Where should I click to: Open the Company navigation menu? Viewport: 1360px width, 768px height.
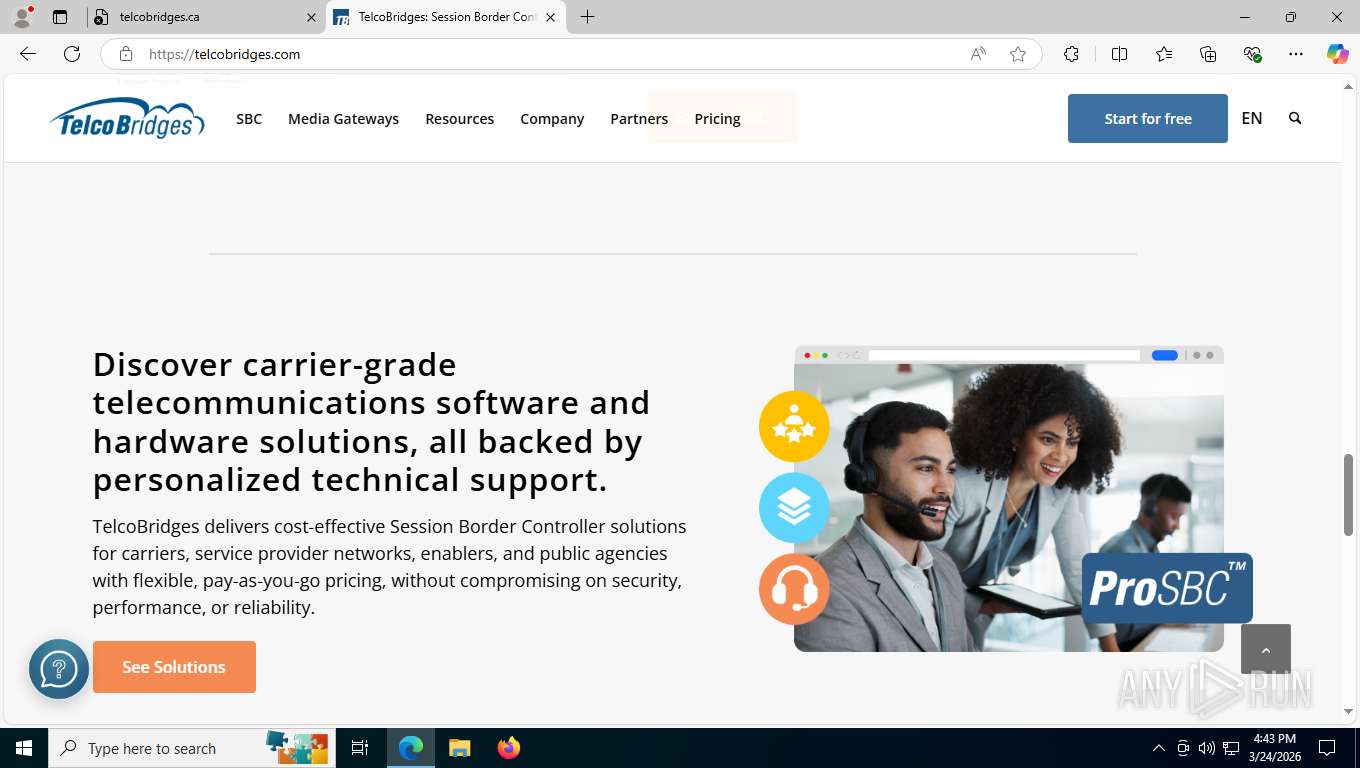(552, 118)
